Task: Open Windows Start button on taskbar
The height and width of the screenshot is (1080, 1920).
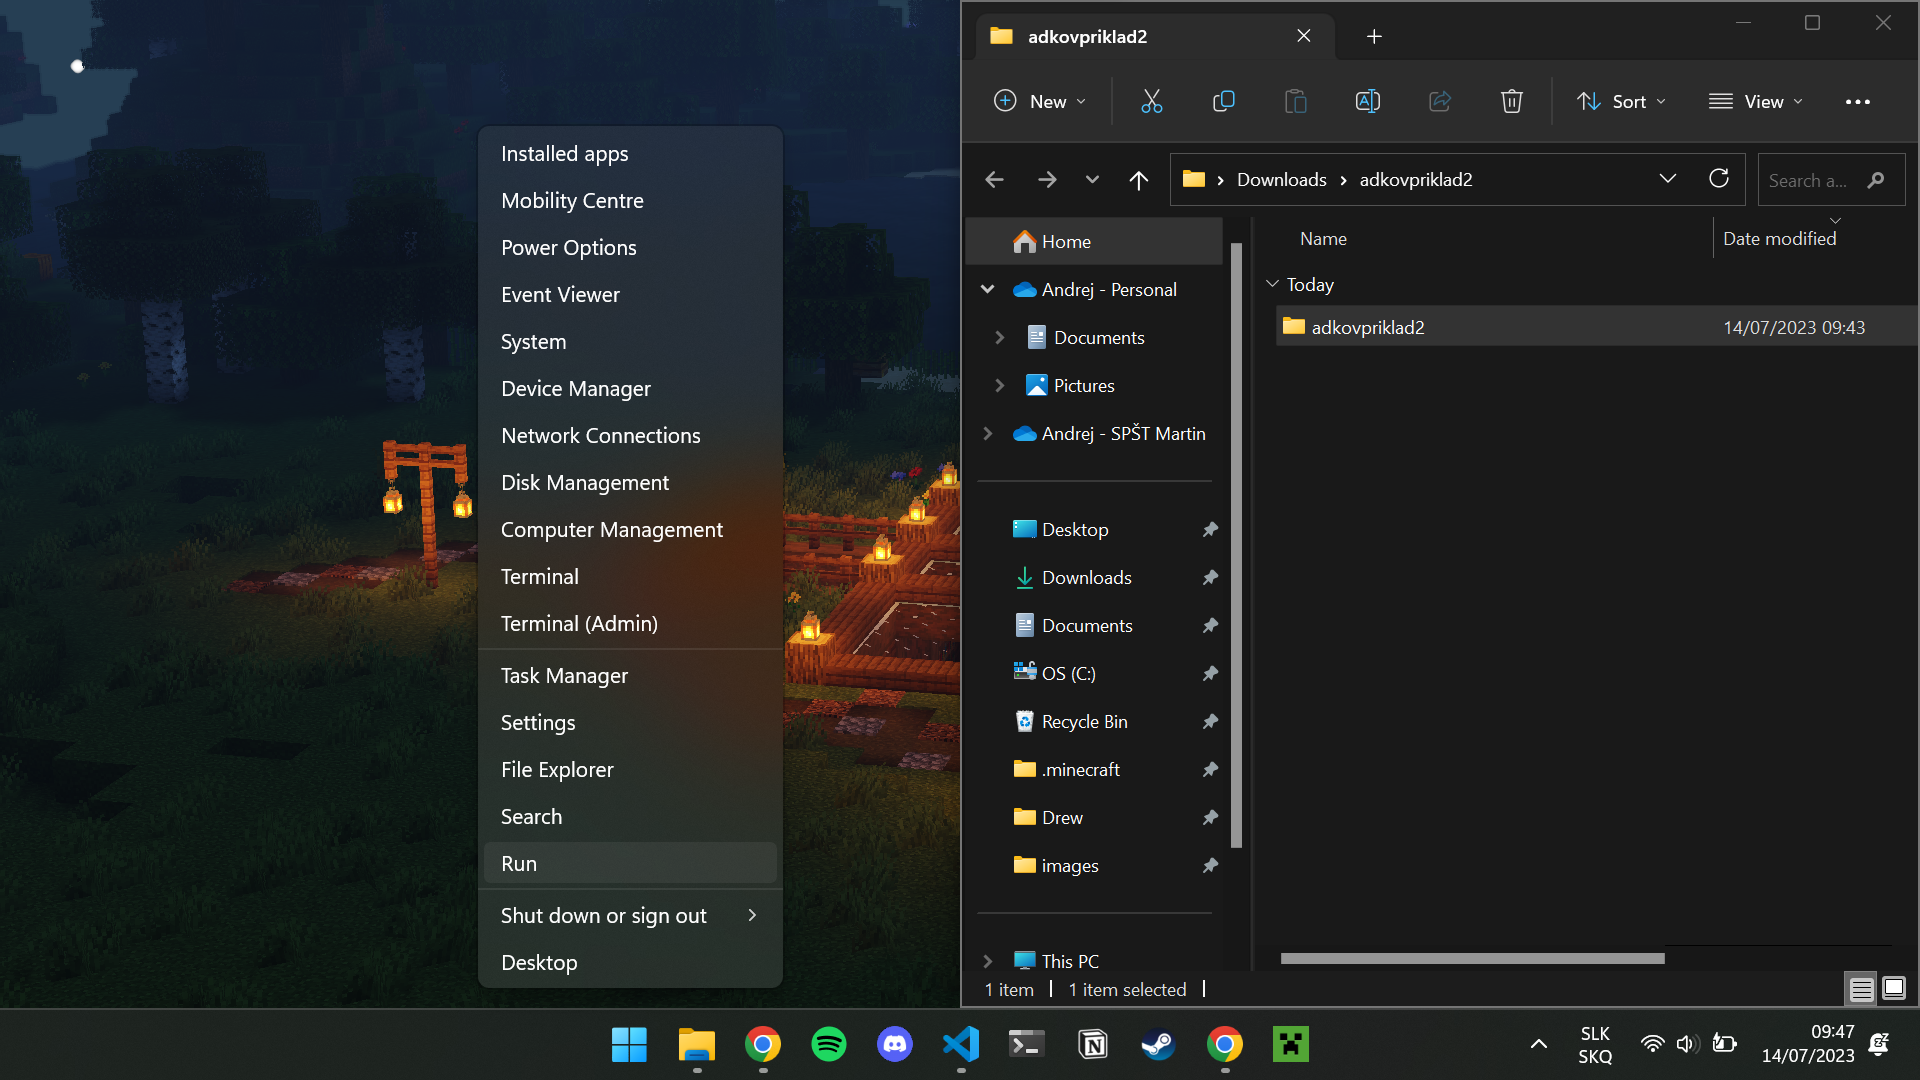Action: [x=629, y=1045]
